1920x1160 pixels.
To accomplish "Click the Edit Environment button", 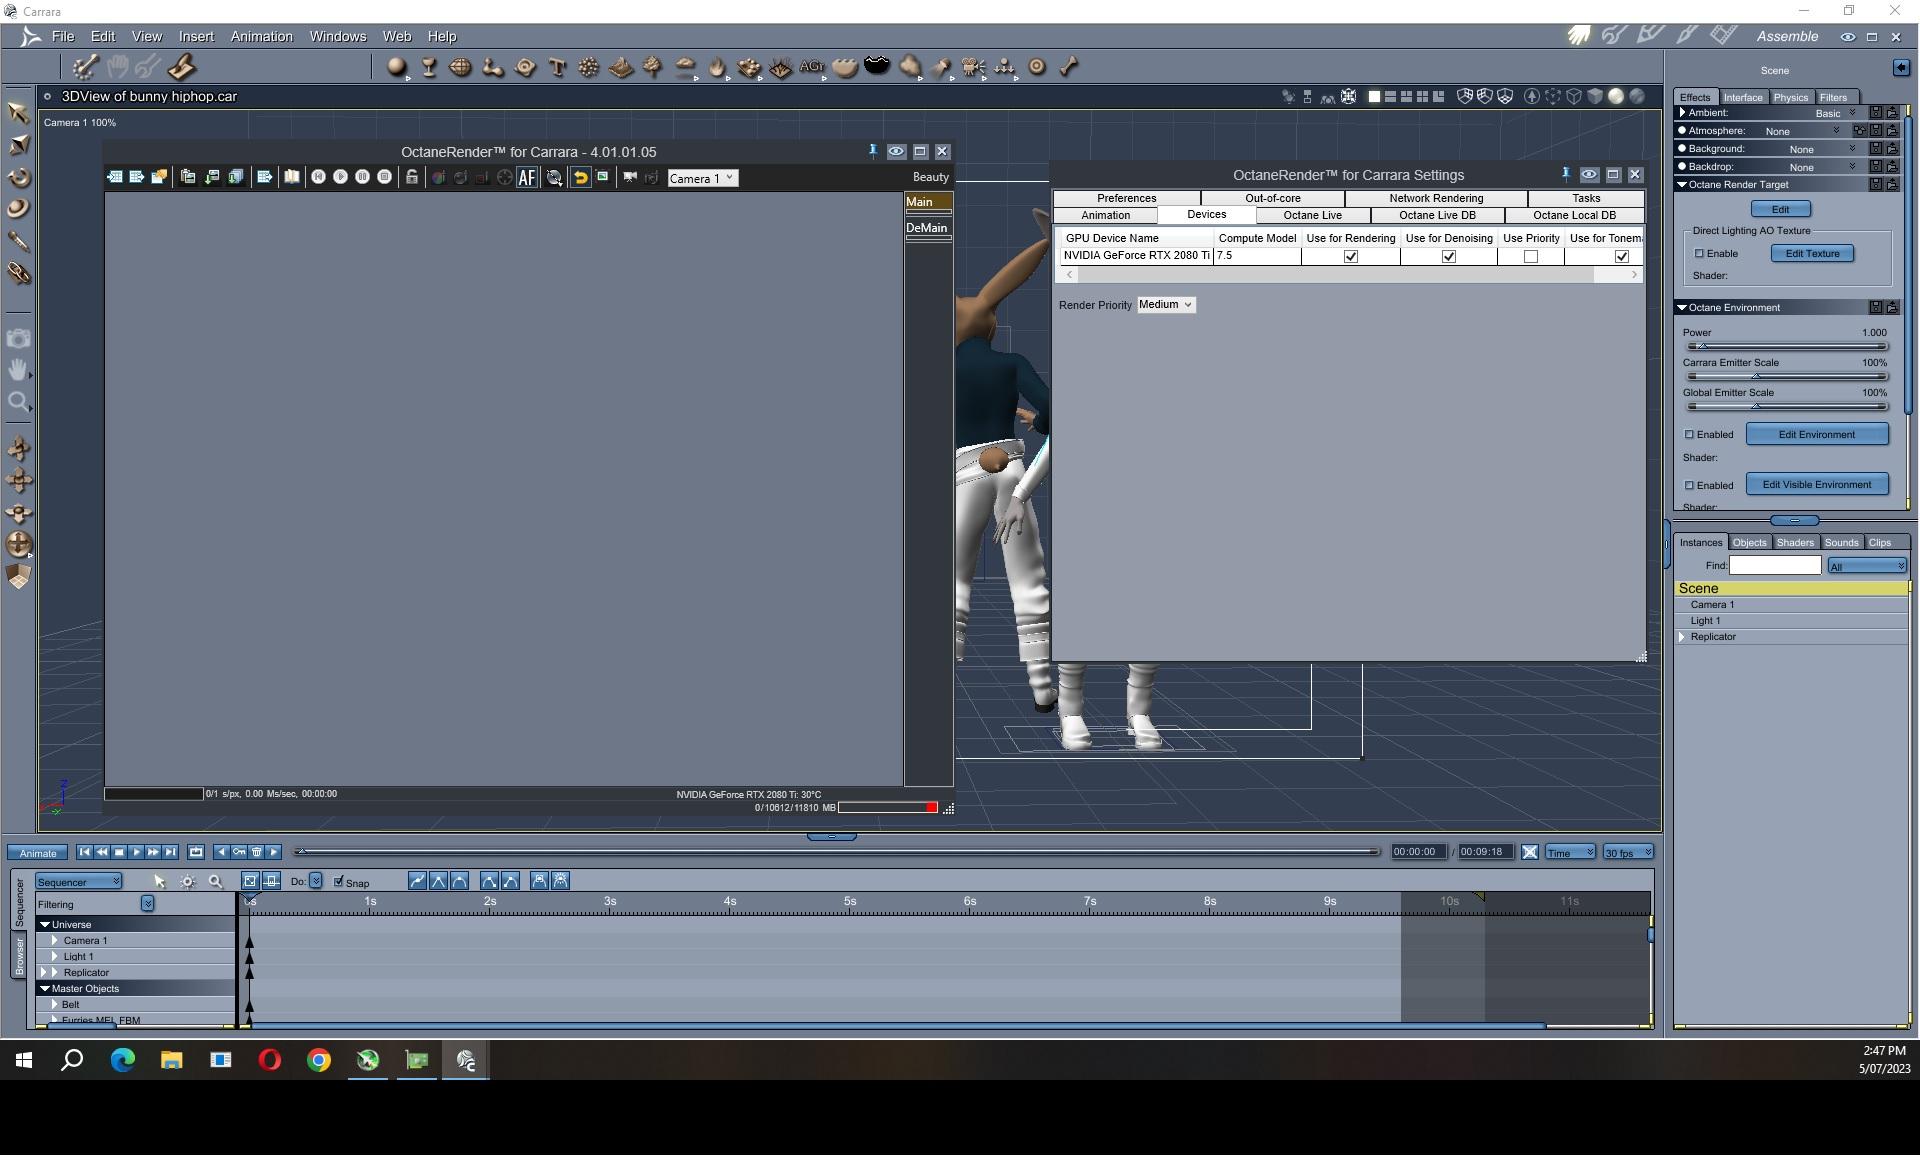I will point(1816,435).
